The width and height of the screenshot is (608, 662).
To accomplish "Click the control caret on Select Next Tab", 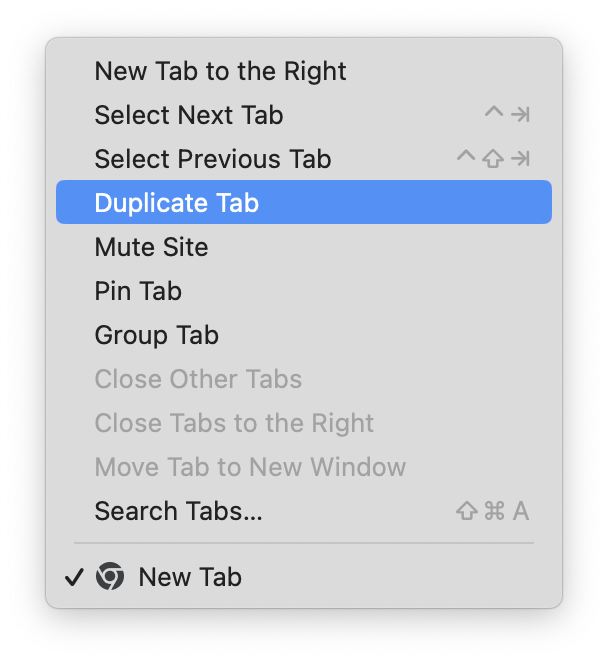I will click(494, 111).
